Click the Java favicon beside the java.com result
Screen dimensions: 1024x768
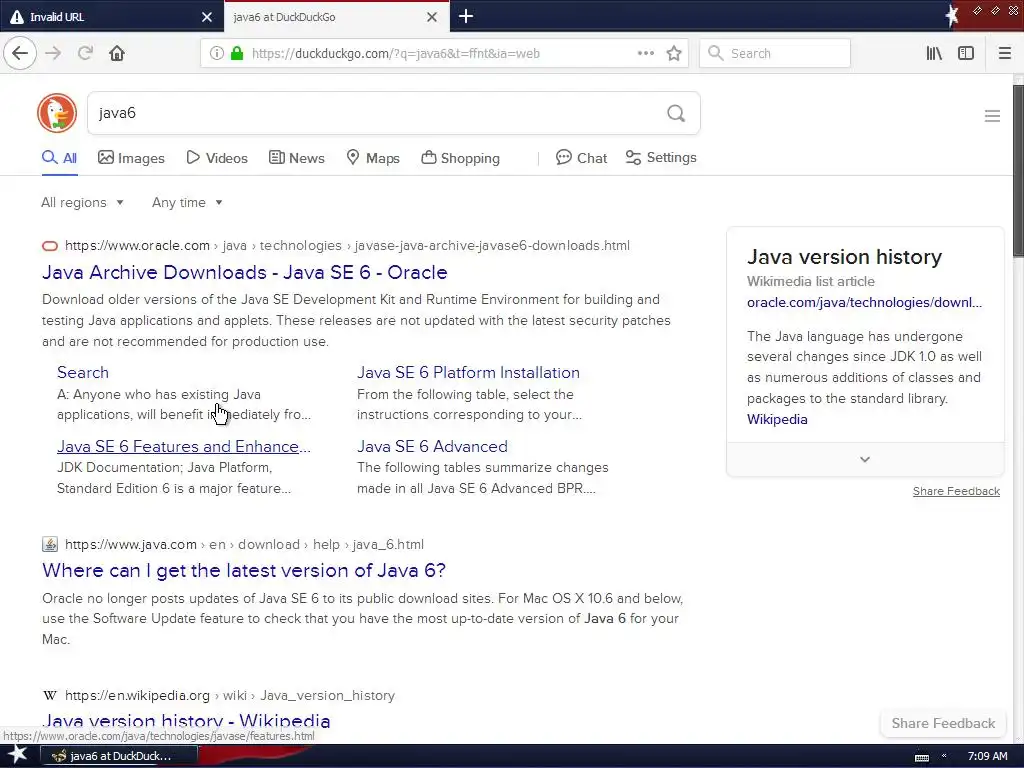tap(50, 544)
